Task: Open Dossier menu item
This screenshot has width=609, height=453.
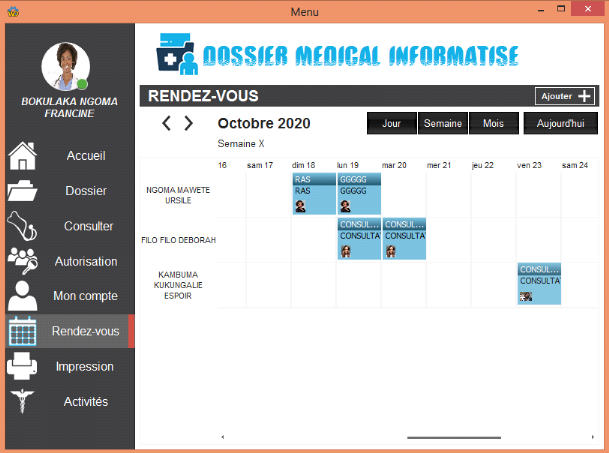Action: (x=86, y=191)
